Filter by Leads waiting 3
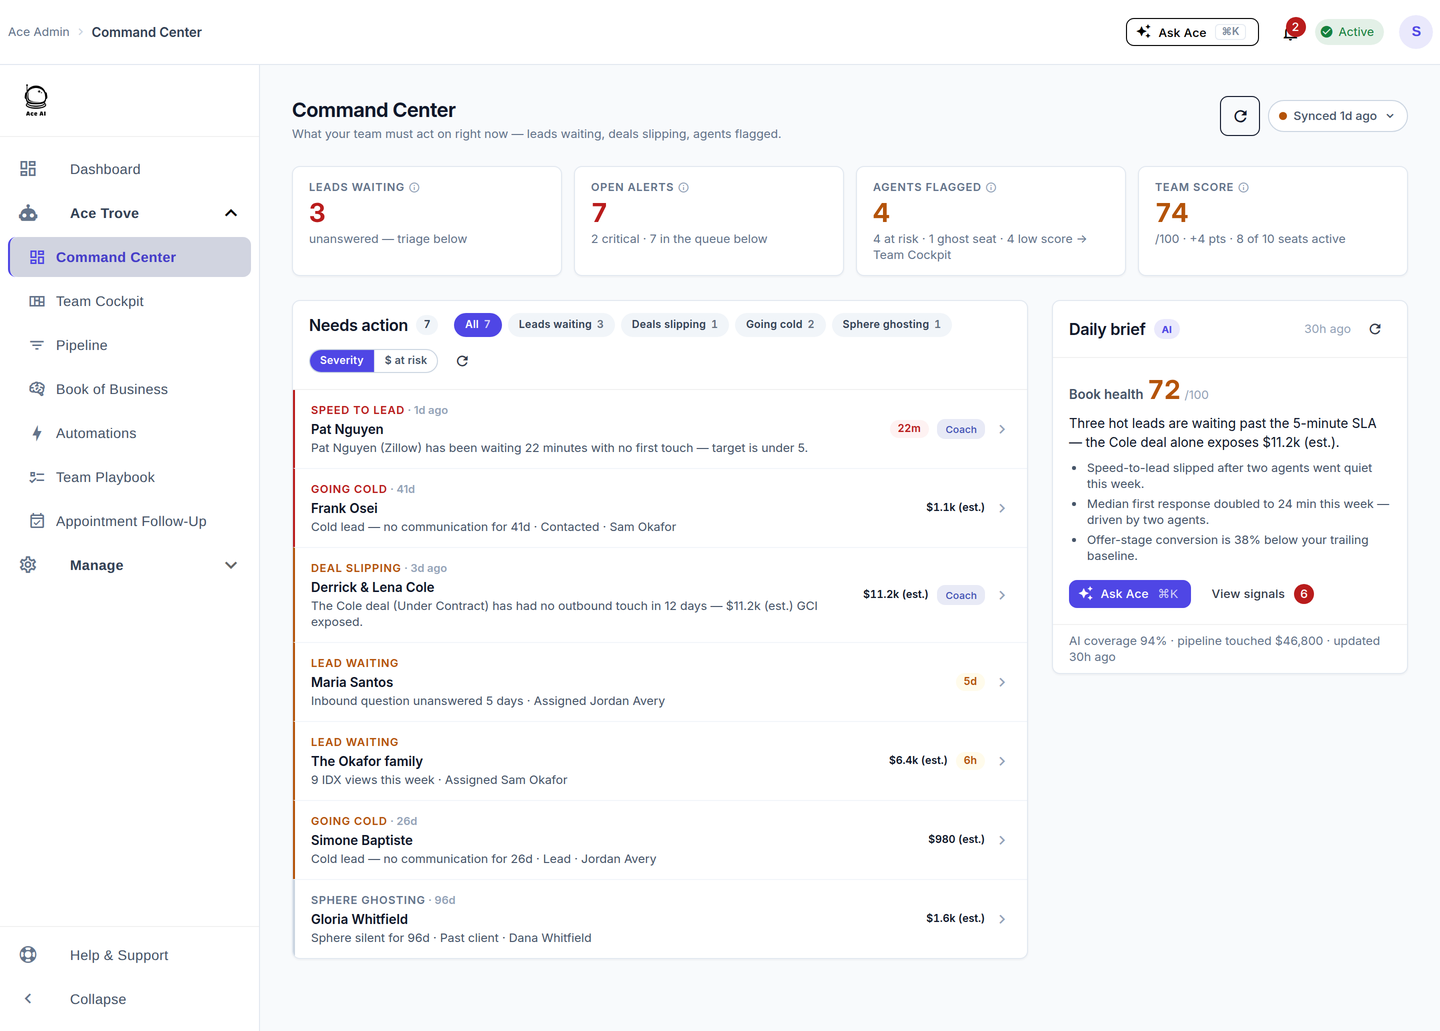 [561, 325]
